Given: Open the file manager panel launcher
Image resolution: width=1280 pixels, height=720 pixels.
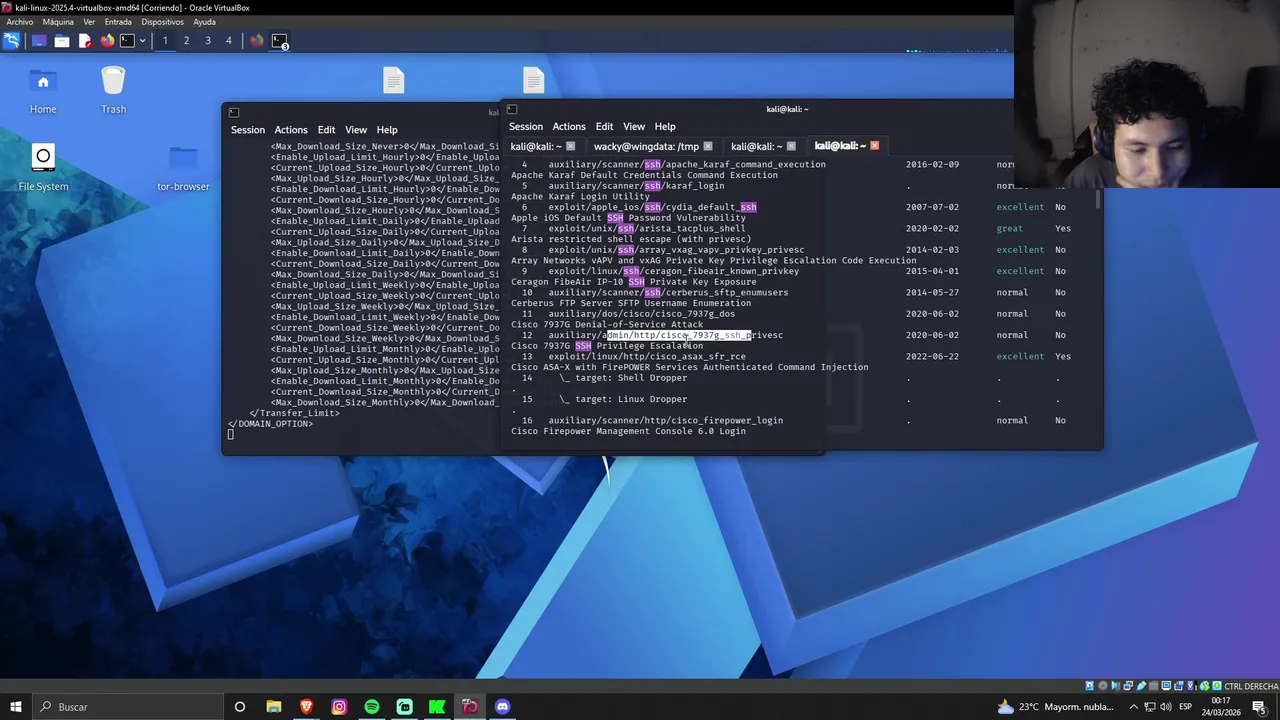Looking at the screenshot, I should [x=62, y=41].
